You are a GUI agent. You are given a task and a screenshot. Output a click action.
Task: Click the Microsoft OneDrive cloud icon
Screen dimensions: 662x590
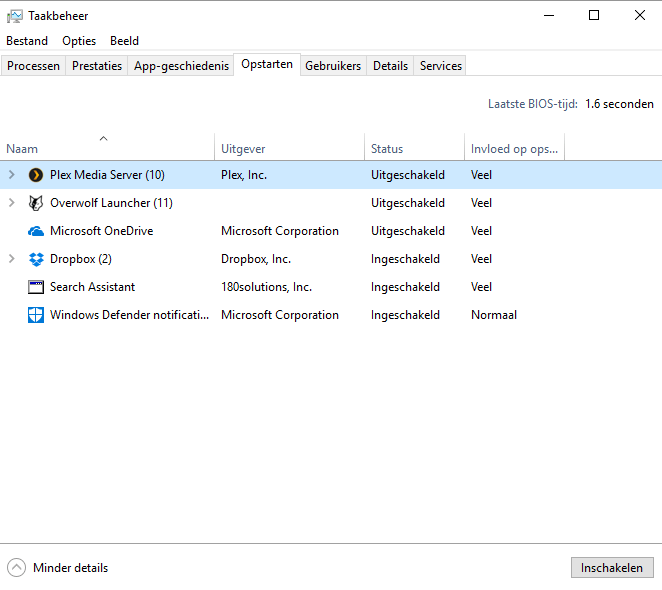36,231
